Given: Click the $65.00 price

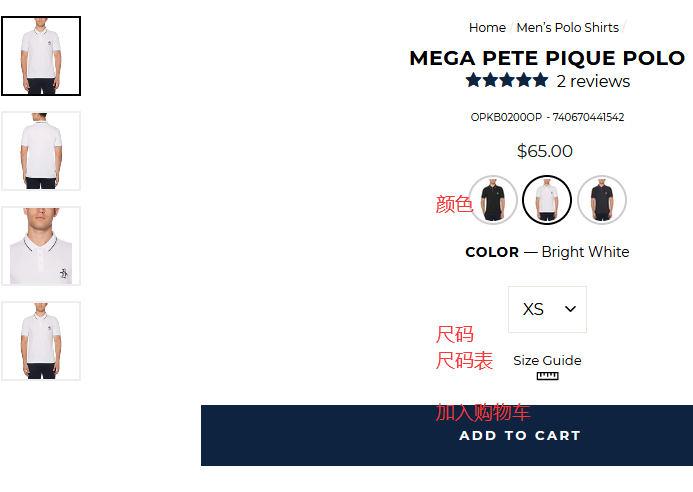Looking at the screenshot, I should (545, 151).
